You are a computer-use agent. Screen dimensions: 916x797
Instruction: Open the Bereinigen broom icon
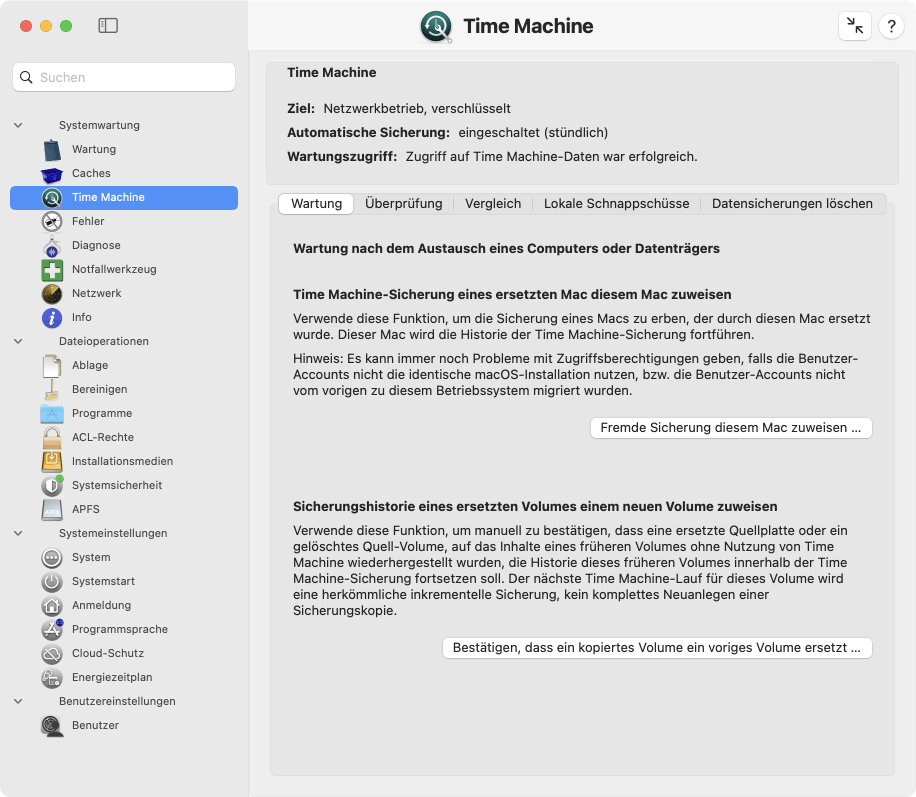click(x=52, y=389)
